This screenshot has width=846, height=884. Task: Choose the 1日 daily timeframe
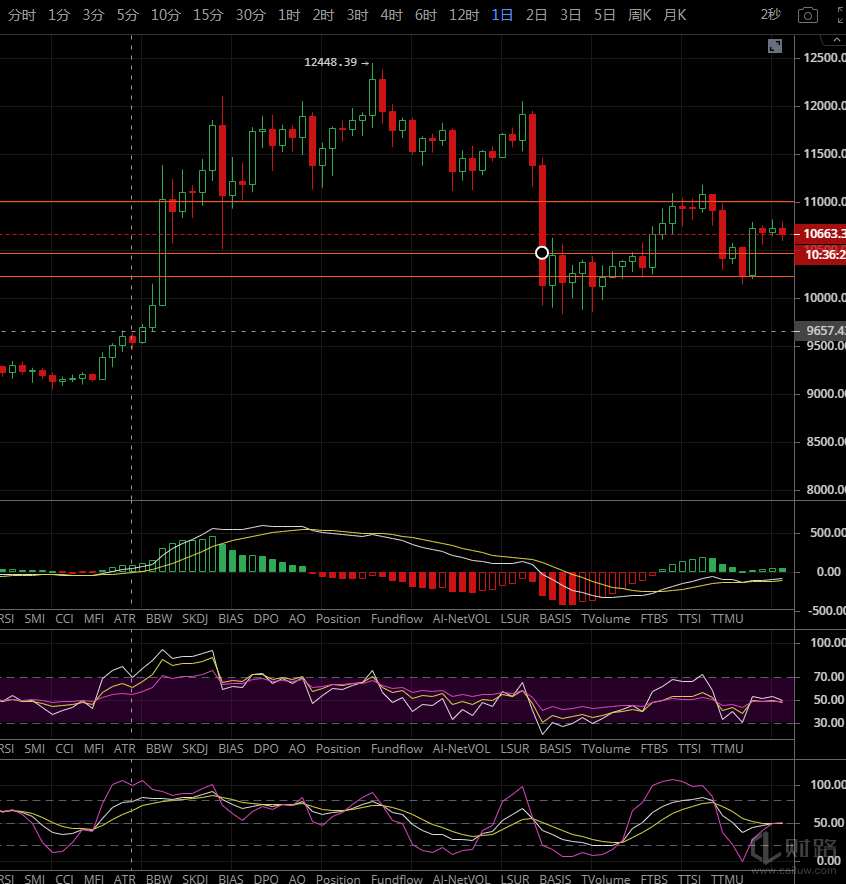(x=503, y=15)
